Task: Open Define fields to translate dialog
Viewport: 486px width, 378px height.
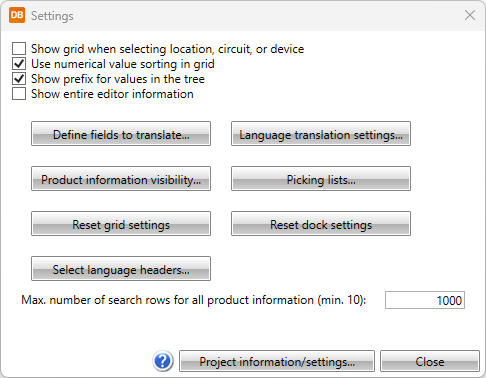Action: (121, 134)
